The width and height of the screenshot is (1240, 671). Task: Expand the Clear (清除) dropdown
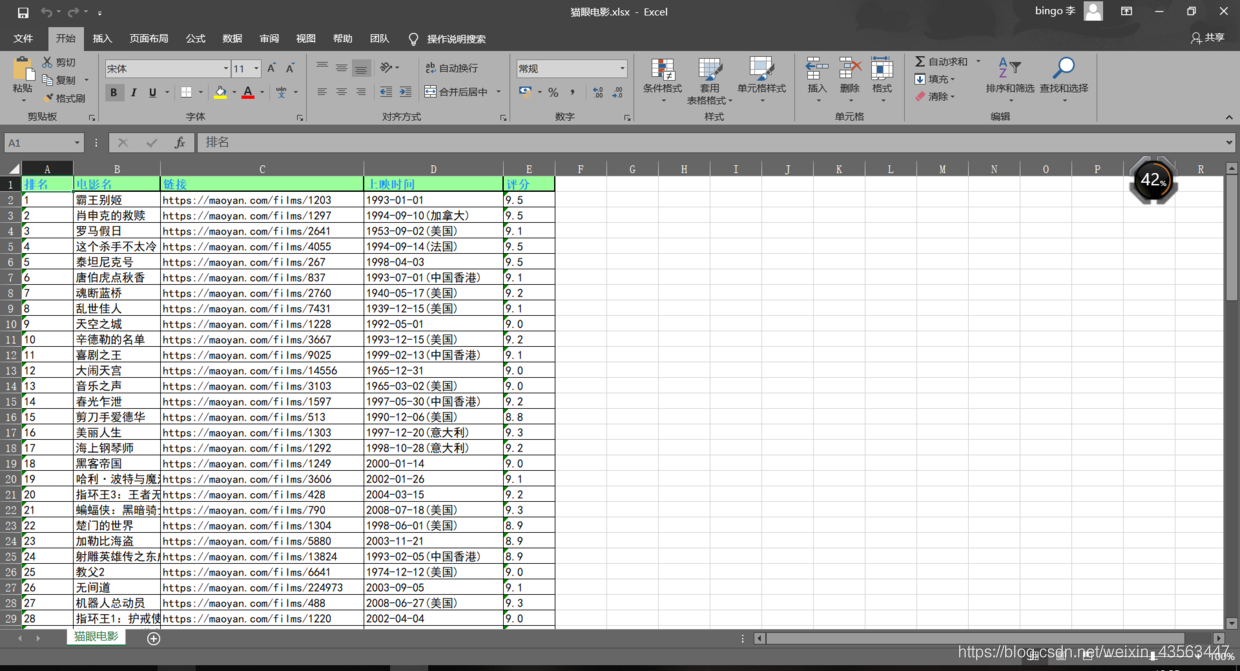[953, 97]
